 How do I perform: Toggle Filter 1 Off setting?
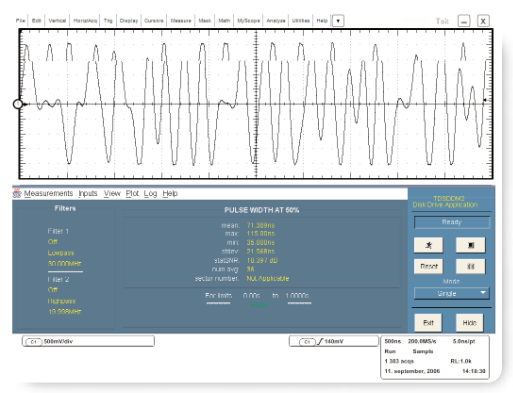point(52,242)
